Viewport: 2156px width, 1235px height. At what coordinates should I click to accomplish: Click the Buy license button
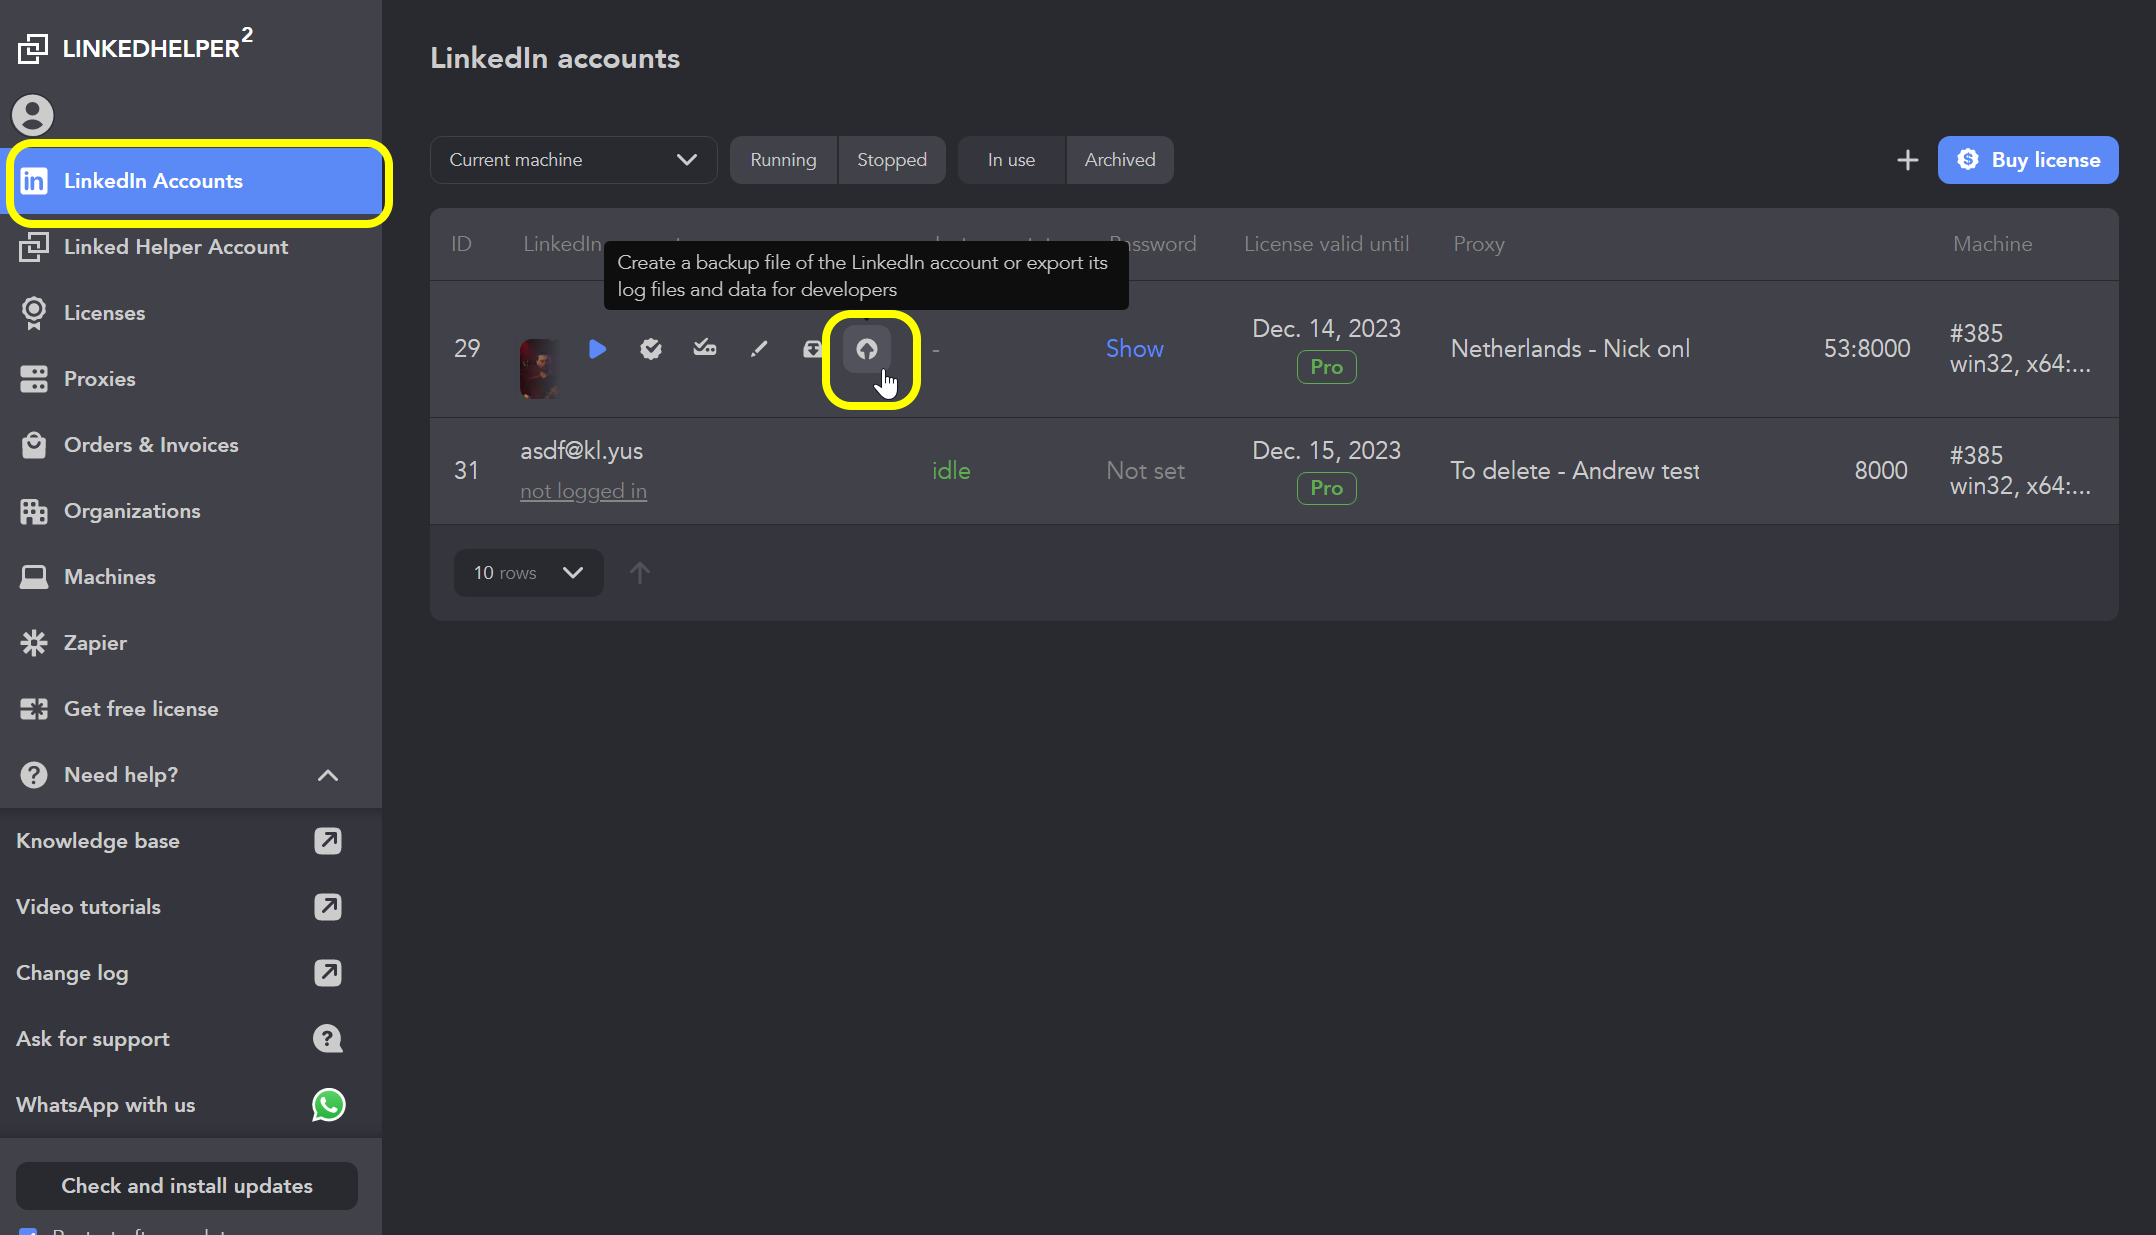(x=2028, y=160)
